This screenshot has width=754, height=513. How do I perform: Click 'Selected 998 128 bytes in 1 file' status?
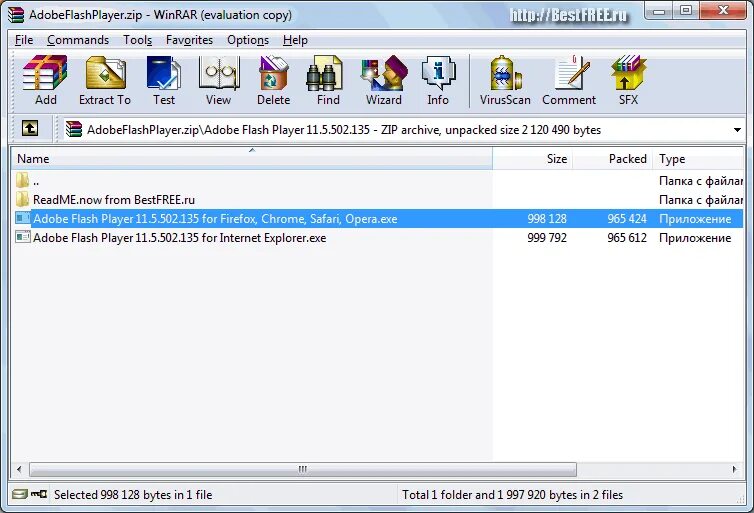(133, 494)
